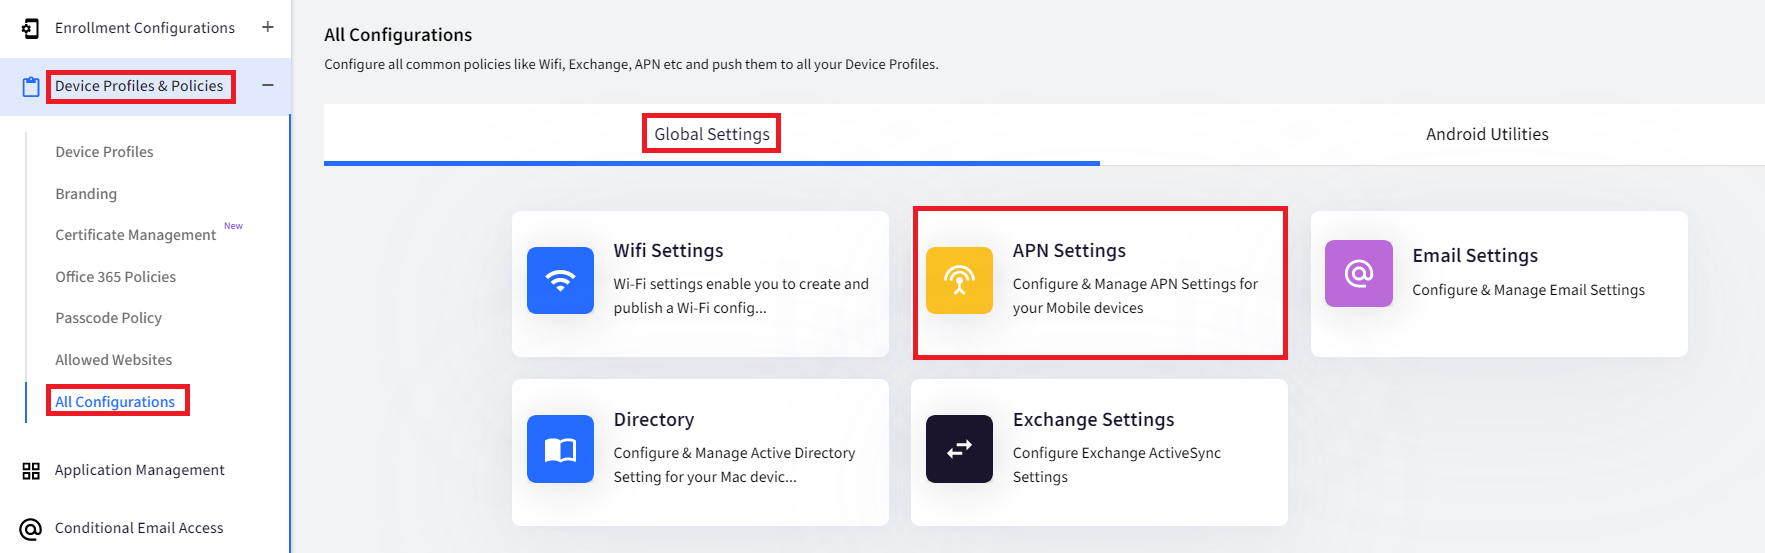Open Allowed Websites in sidebar
This screenshot has width=1765, height=553.
pyautogui.click(x=113, y=360)
